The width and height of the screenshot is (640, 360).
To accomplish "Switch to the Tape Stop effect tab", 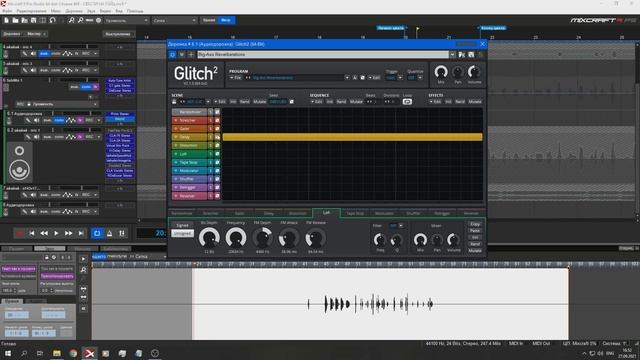I will [355, 213].
